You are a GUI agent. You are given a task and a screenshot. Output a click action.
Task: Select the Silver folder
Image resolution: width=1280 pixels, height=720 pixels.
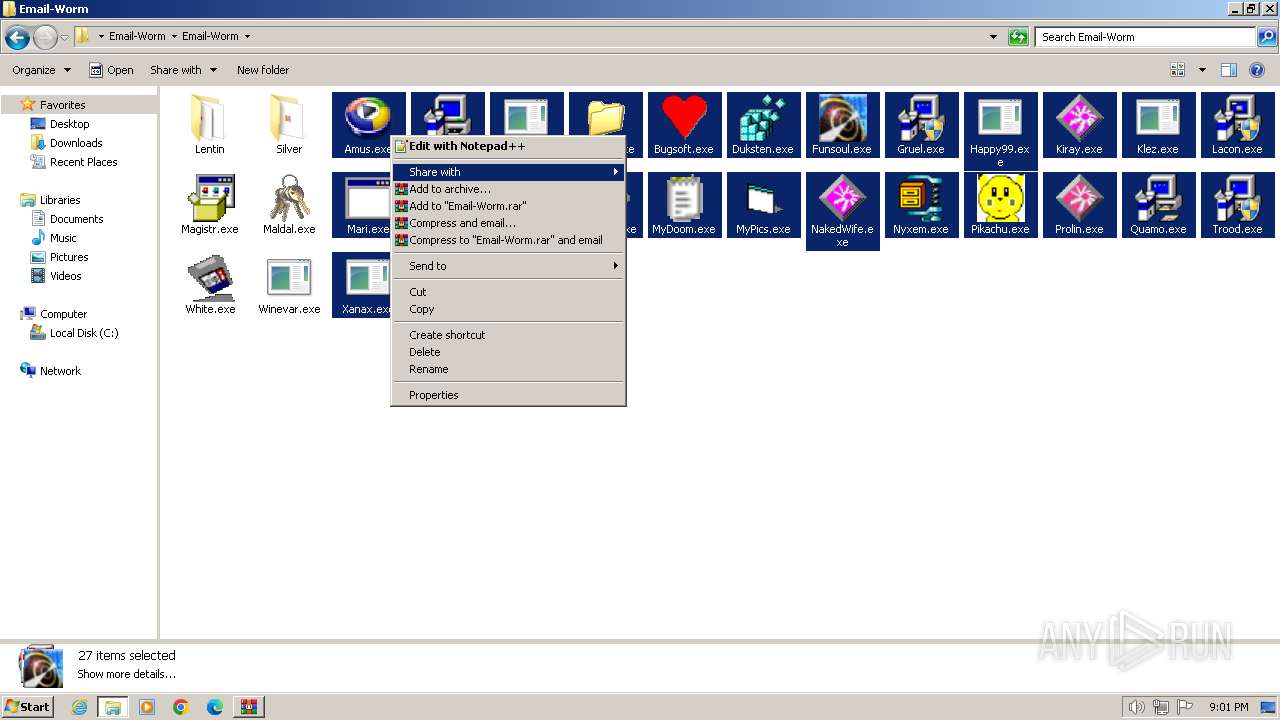[x=289, y=125]
